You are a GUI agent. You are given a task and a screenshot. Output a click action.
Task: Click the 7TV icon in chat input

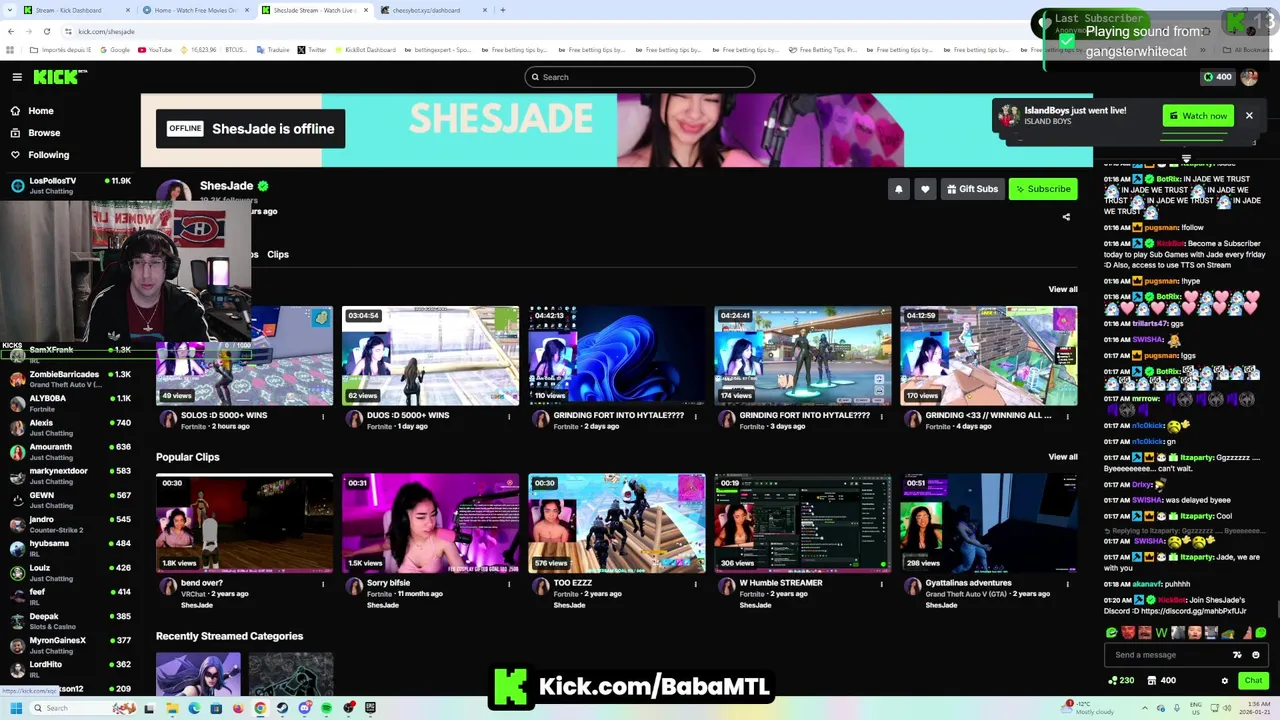tap(1237, 655)
